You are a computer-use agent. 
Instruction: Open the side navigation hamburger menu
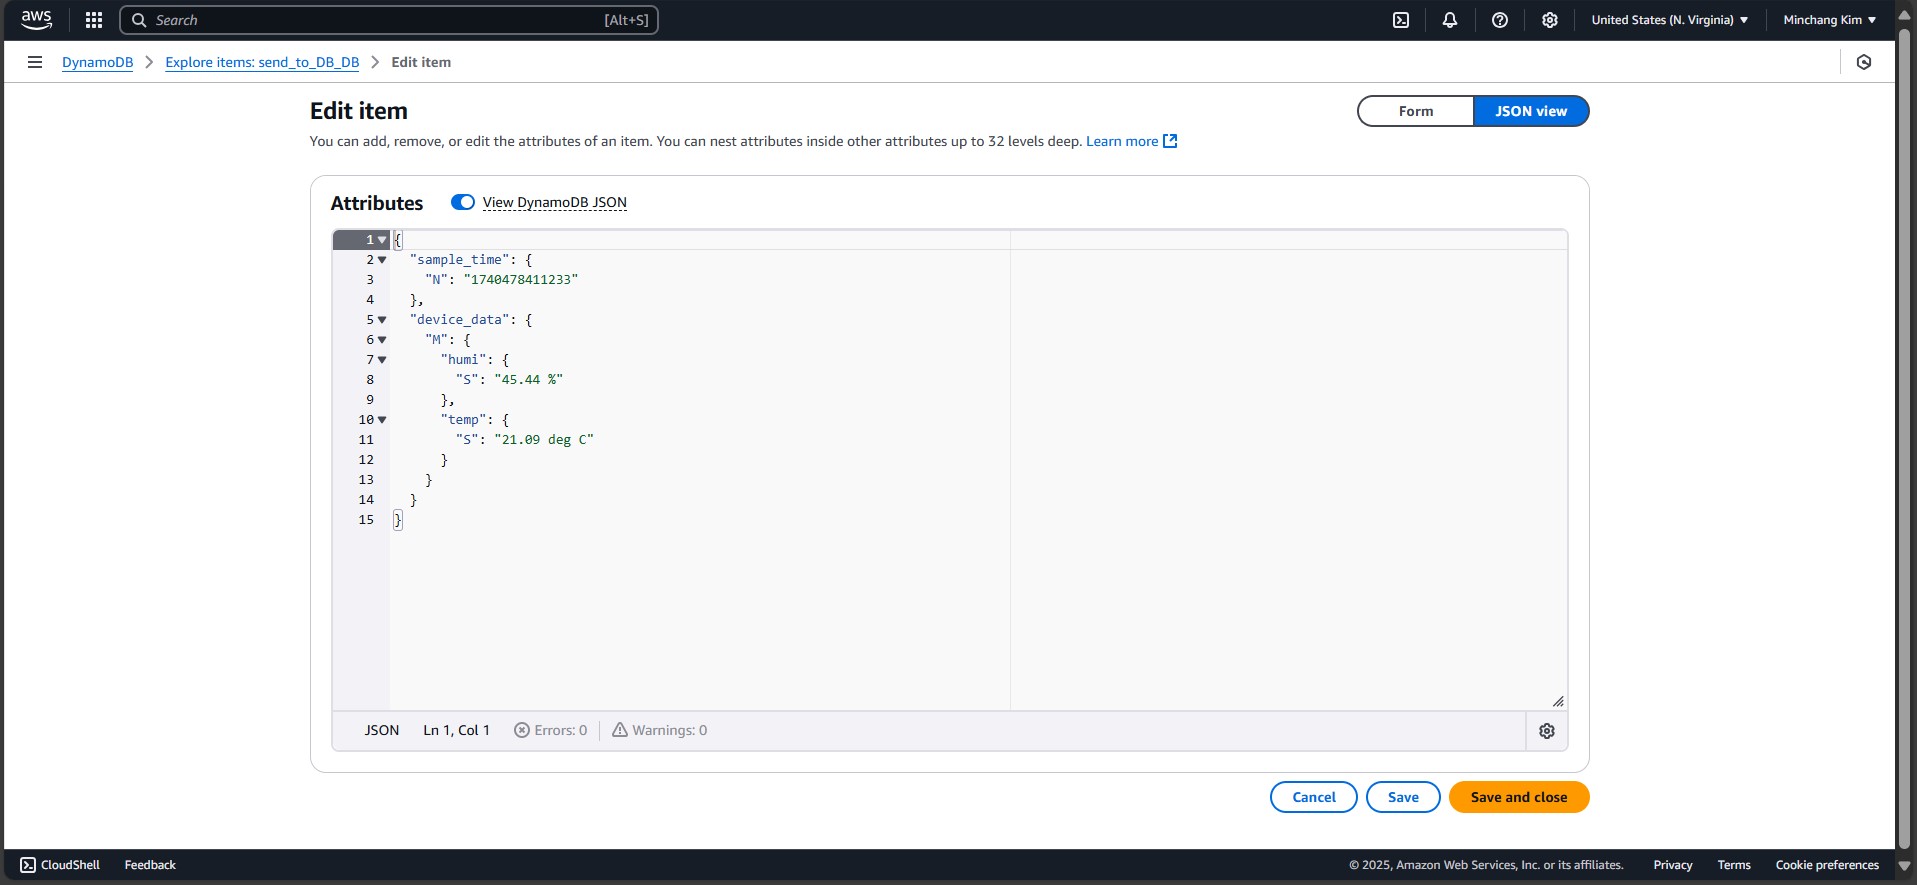[35, 62]
